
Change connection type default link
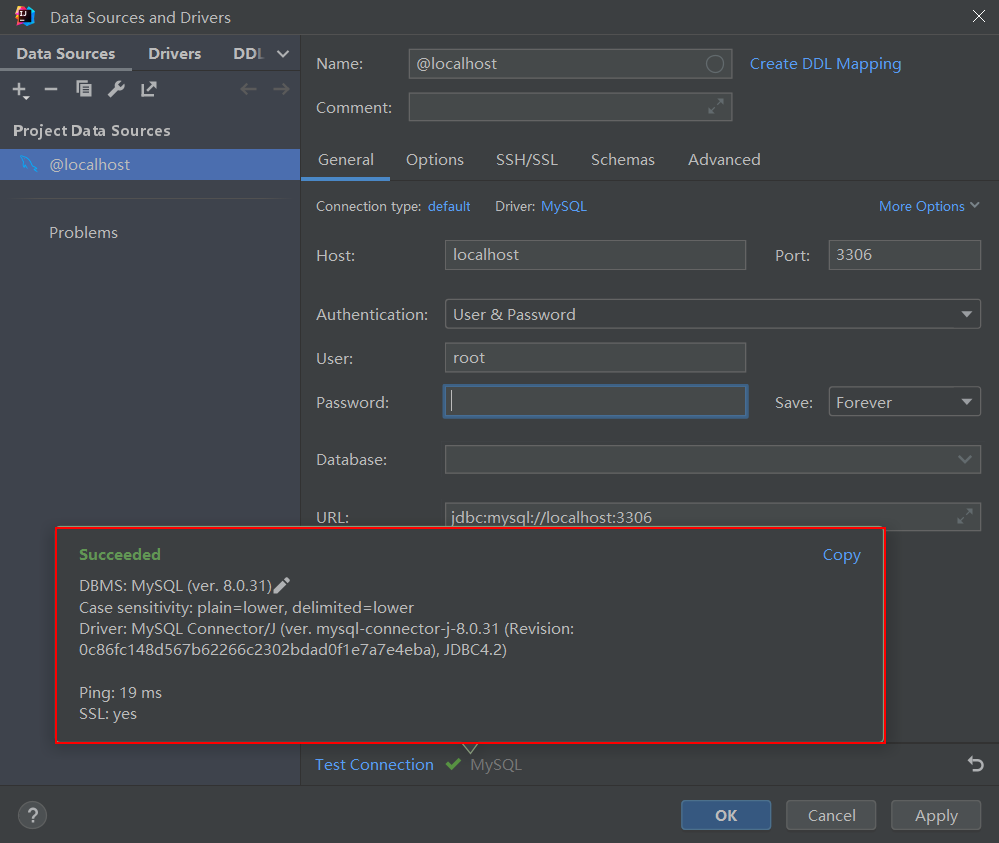coord(449,206)
